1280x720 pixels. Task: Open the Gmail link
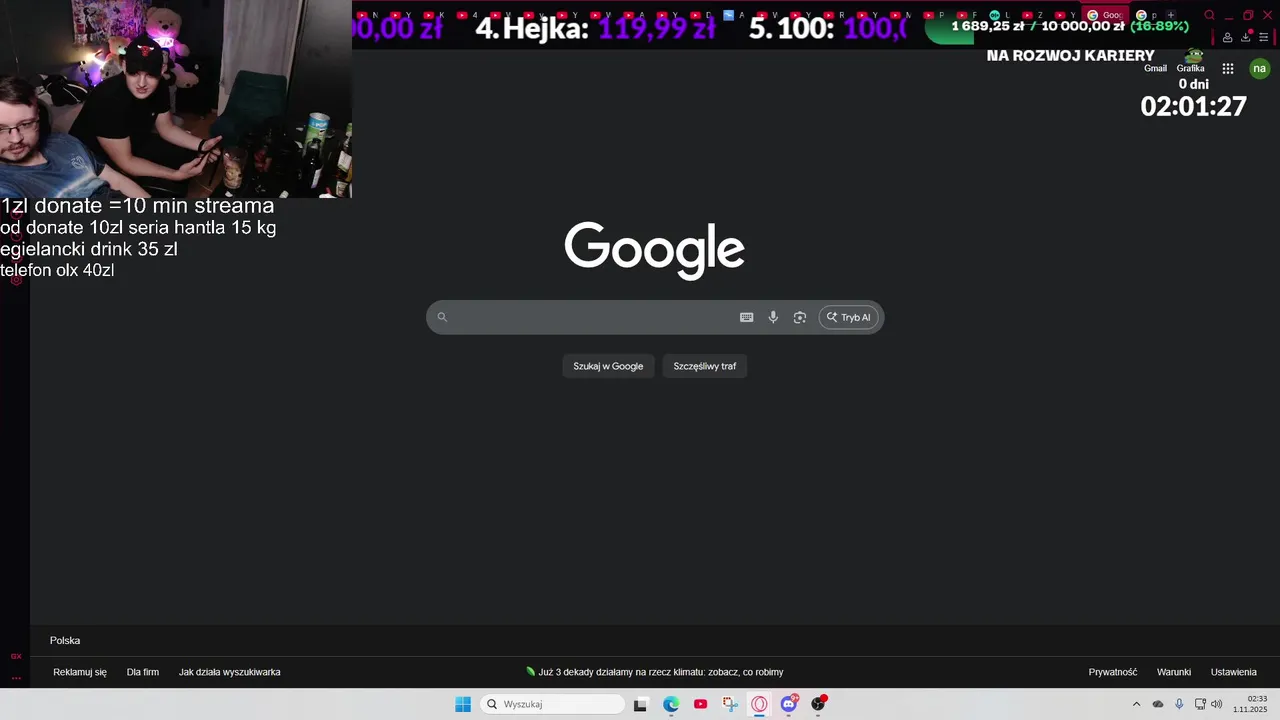1155,68
